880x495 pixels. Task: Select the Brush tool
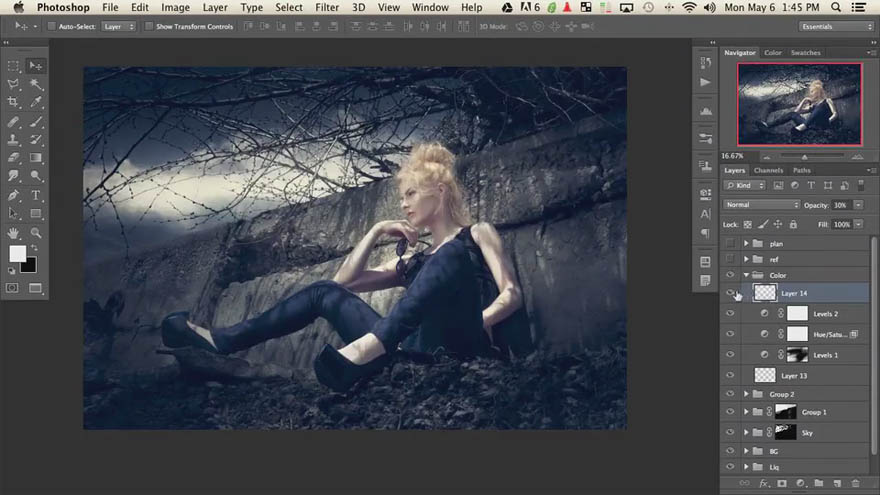[x=35, y=121]
